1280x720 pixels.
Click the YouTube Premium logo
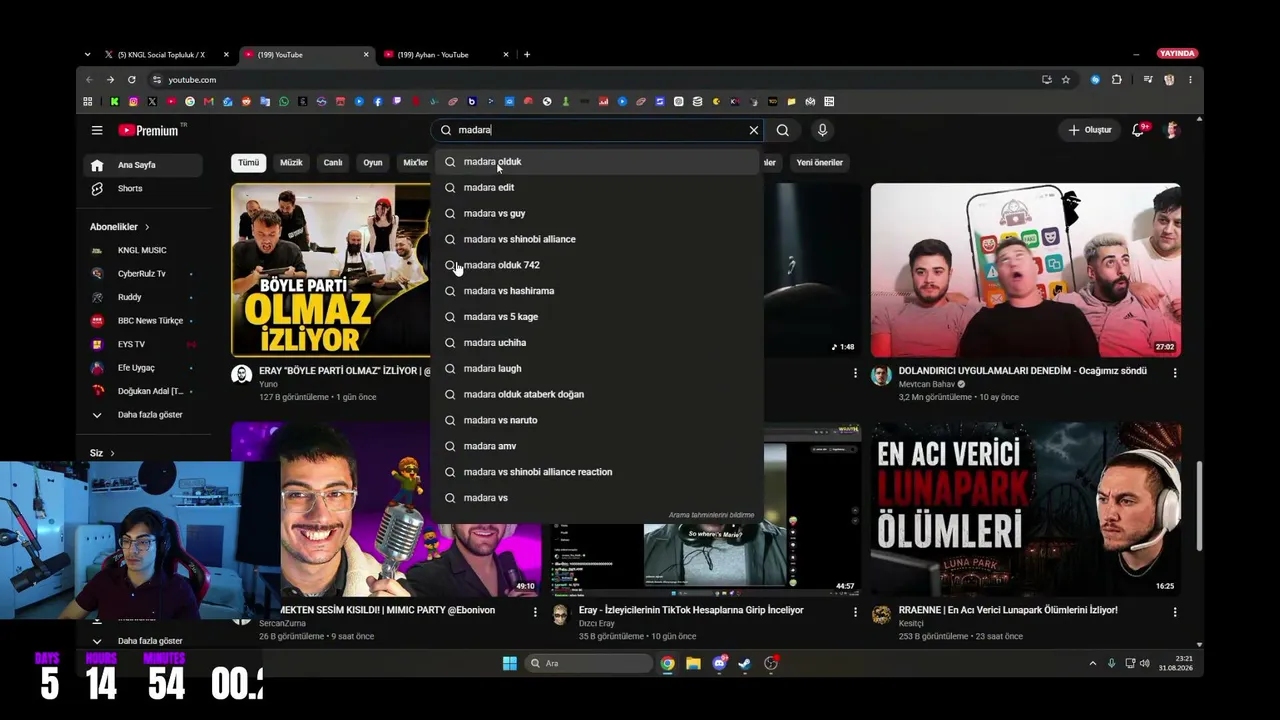(x=148, y=130)
